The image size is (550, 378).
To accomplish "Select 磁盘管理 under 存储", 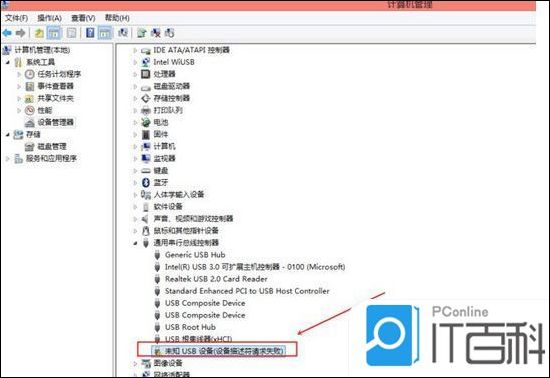I will pos(52,146).
